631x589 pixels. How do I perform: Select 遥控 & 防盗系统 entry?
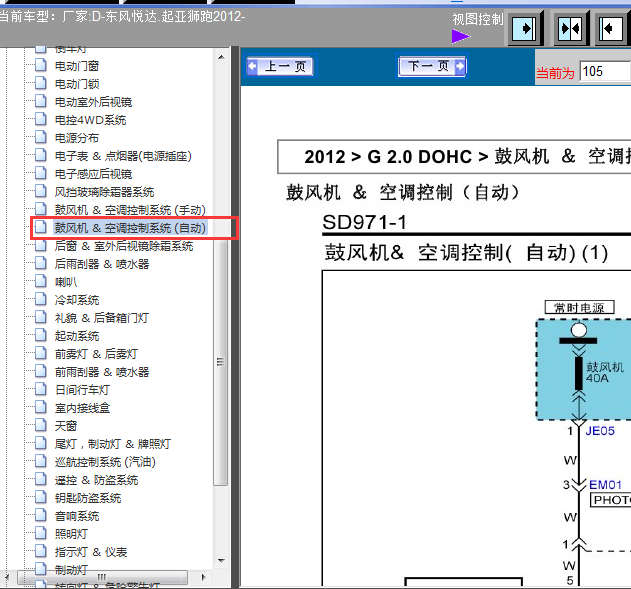pyautogui.click(x=97, y=480)
